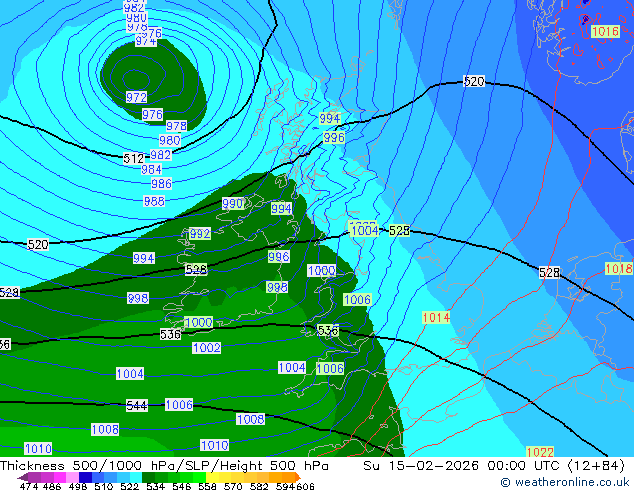Select the cyan legend swatch left of 534

tap(136, 477)
